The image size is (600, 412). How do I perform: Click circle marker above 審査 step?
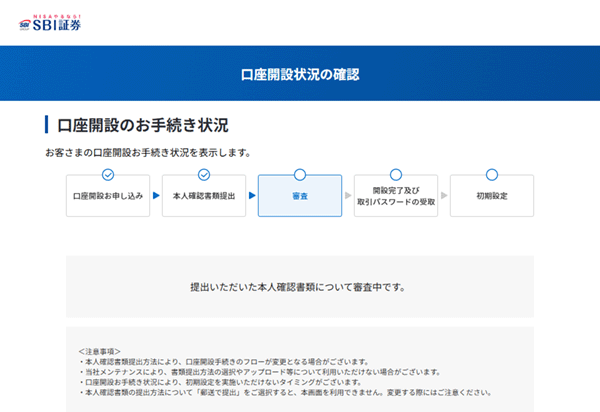[300, 175]
